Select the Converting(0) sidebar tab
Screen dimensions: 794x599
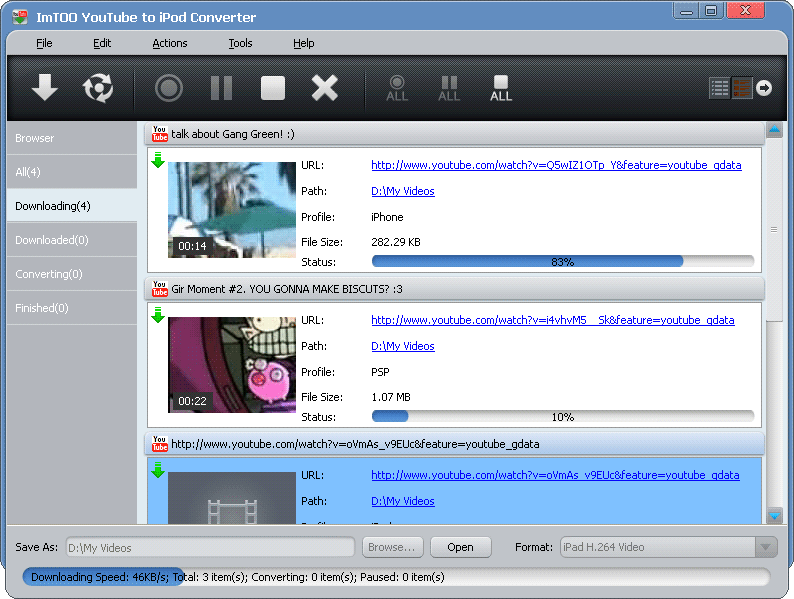click(72, 273)
